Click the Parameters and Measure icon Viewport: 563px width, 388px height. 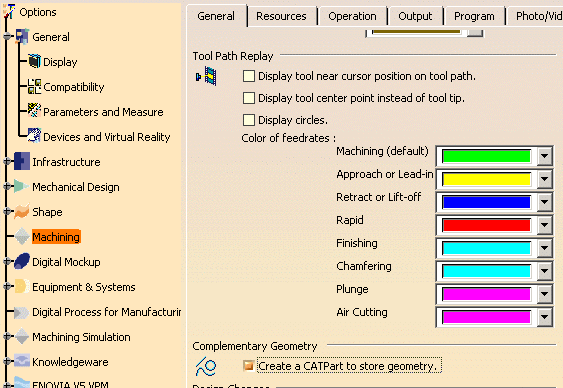pos(34,111)
